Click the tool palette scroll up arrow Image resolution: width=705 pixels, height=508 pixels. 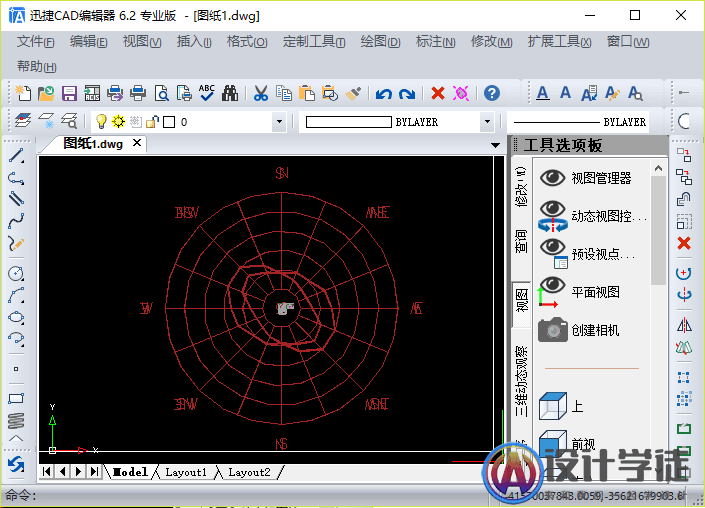pos(658,169)
